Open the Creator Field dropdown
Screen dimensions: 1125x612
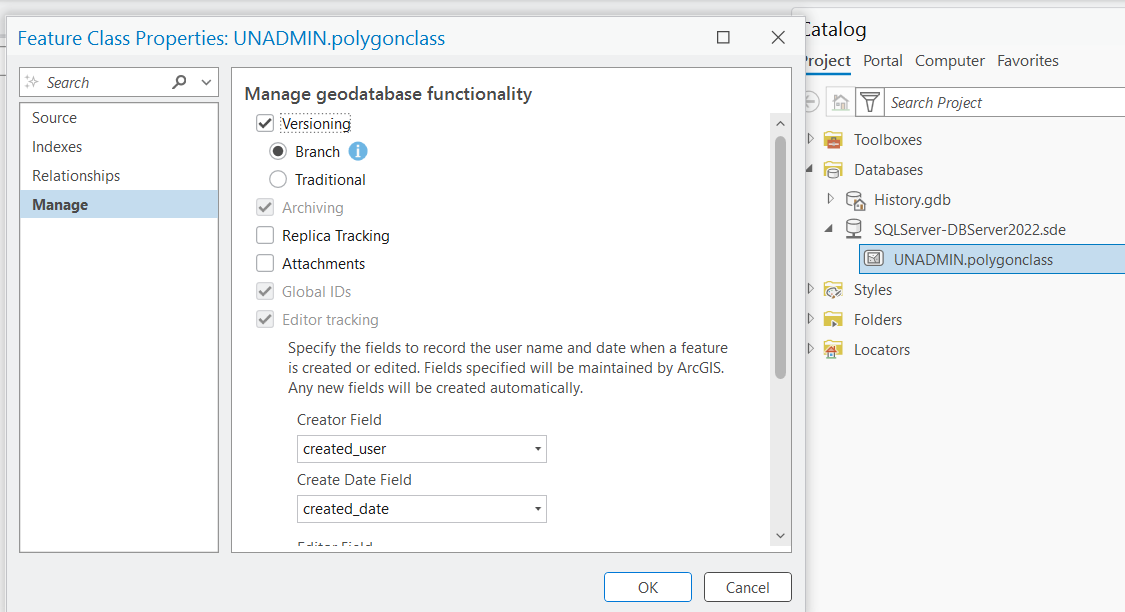537,449
